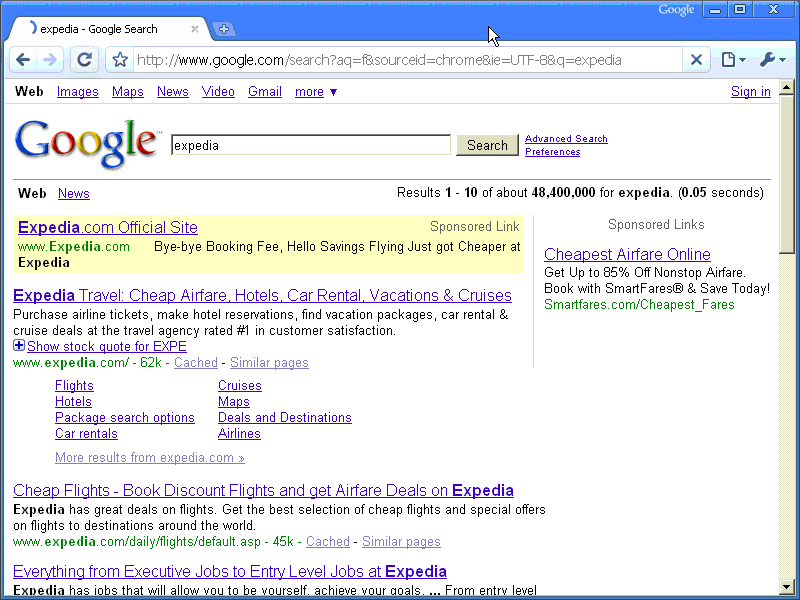
Task: Go forward with the browser forward arrow
Action: (50, 60)
